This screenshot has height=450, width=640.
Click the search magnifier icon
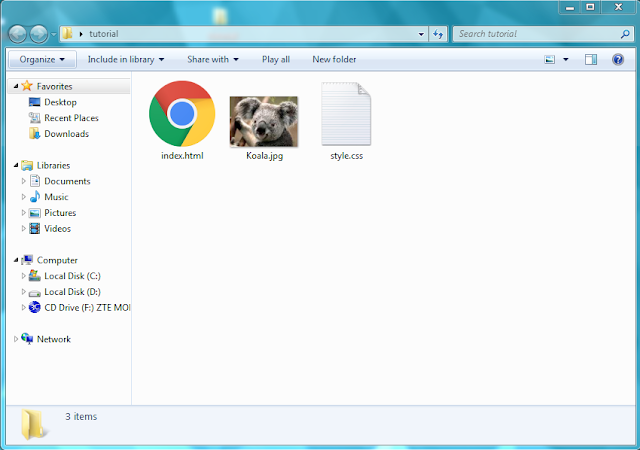(x=624, y=34)
